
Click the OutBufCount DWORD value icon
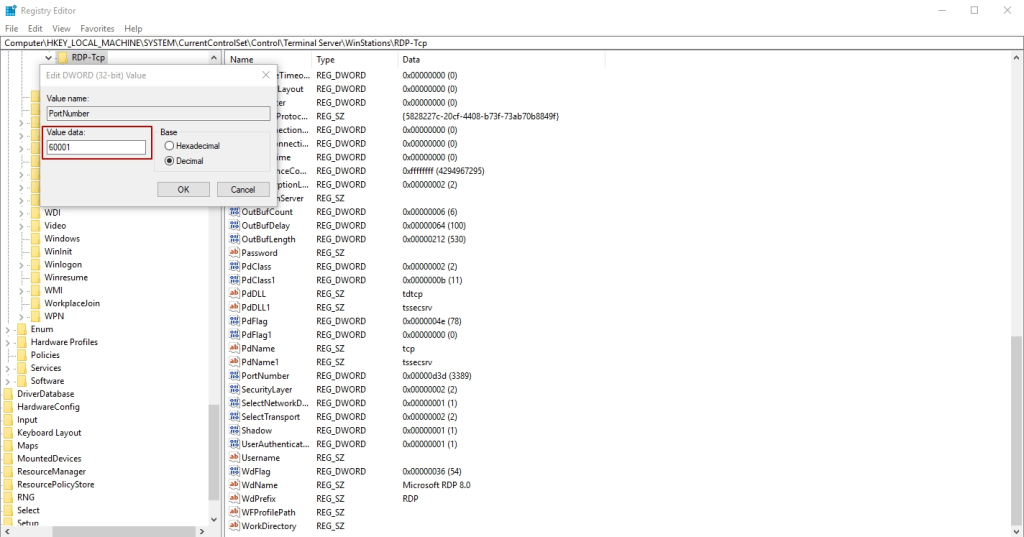(x=234, y=212)
